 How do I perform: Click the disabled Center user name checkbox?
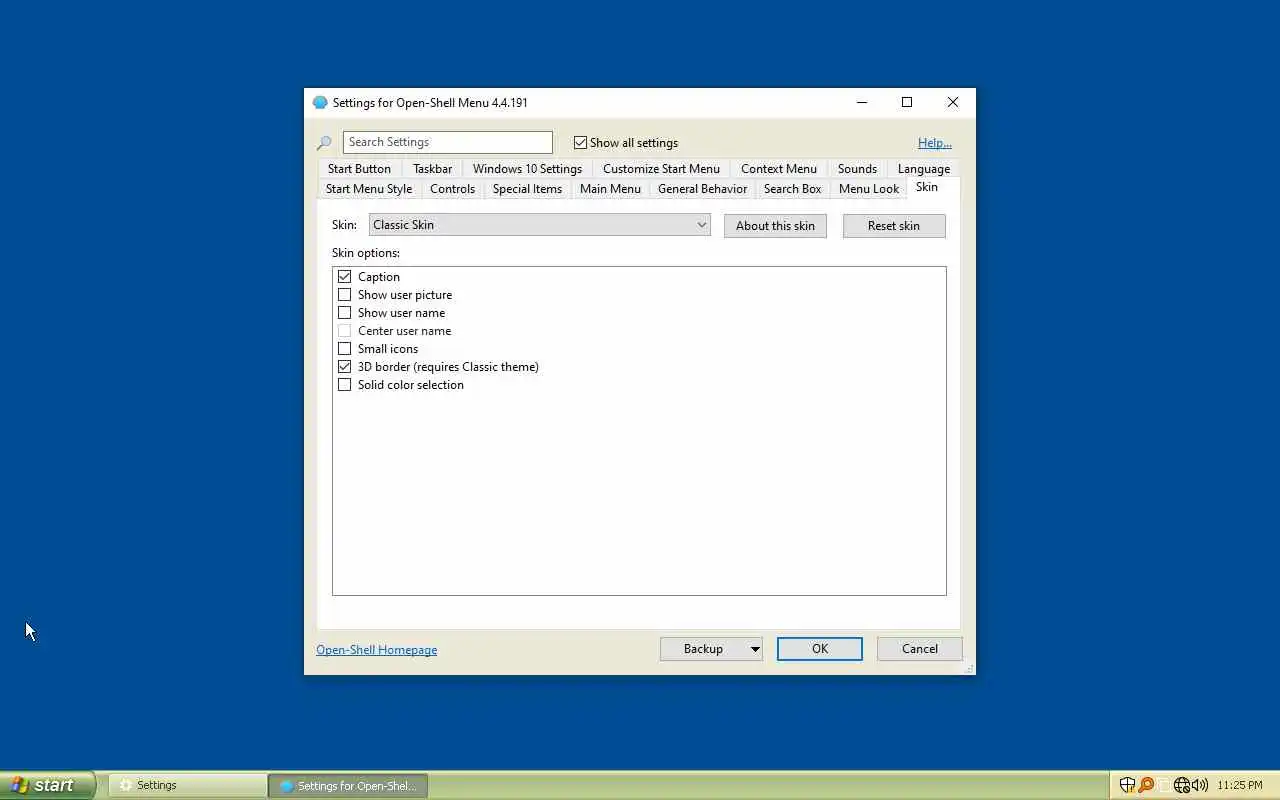click(345, 330)
